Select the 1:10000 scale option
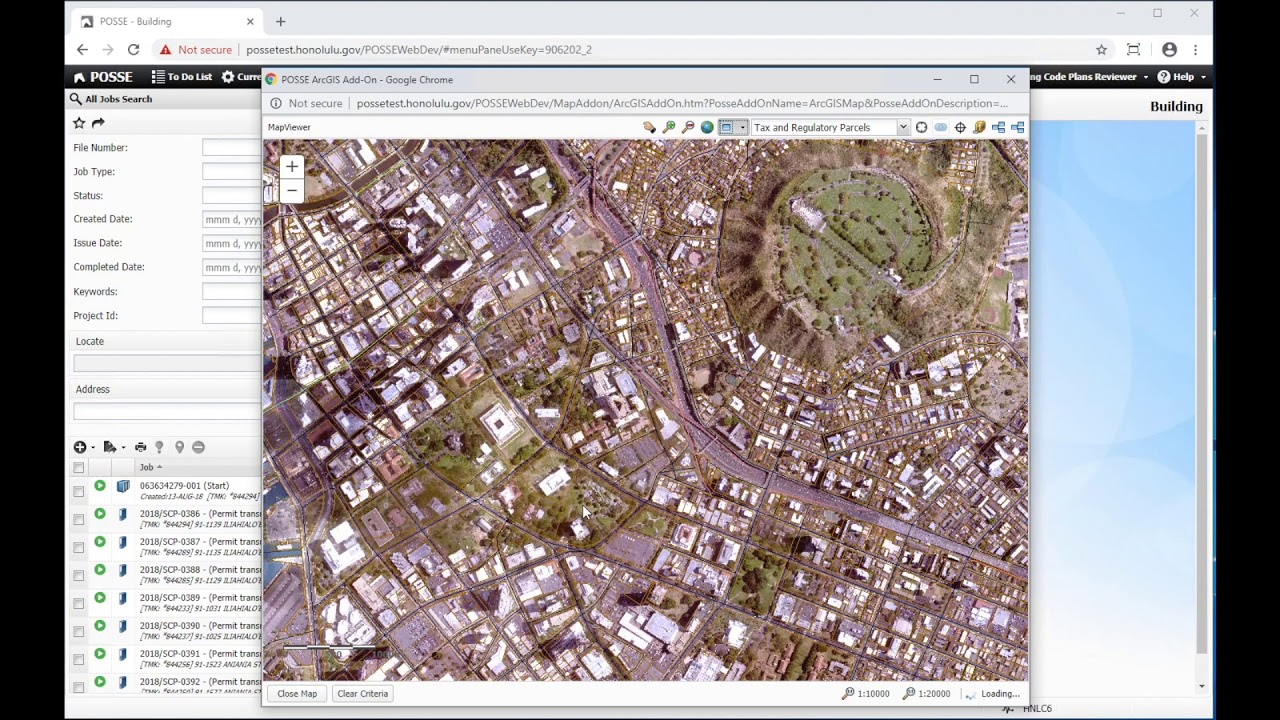The image size is (1280, 720). [865, 693]
